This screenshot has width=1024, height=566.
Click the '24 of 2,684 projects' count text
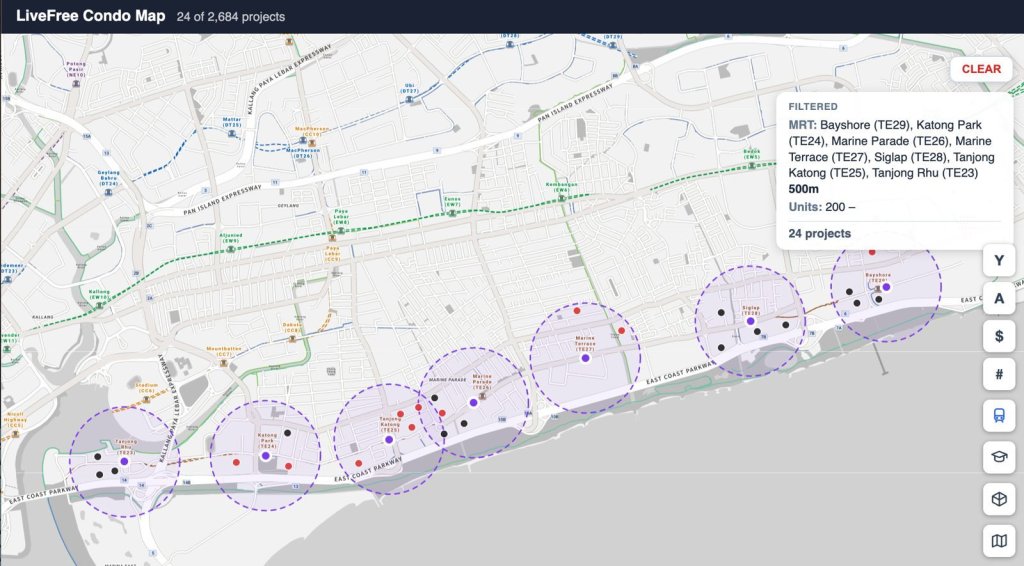click(x=231, y=17)
